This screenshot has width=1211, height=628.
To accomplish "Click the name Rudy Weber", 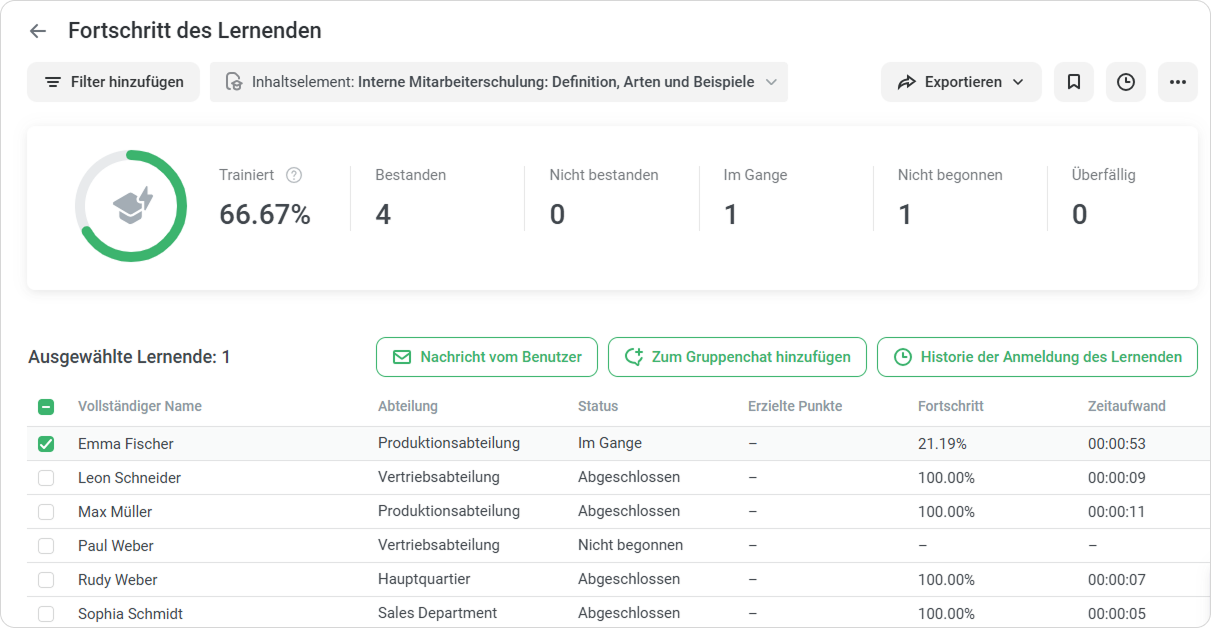I will [x=118, y=580].
